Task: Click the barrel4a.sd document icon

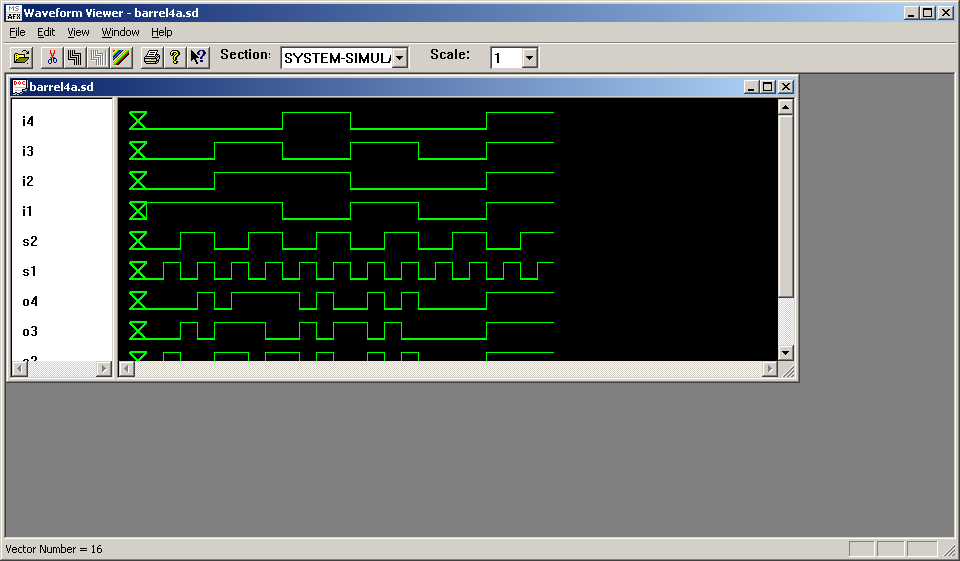Action: 19,87
